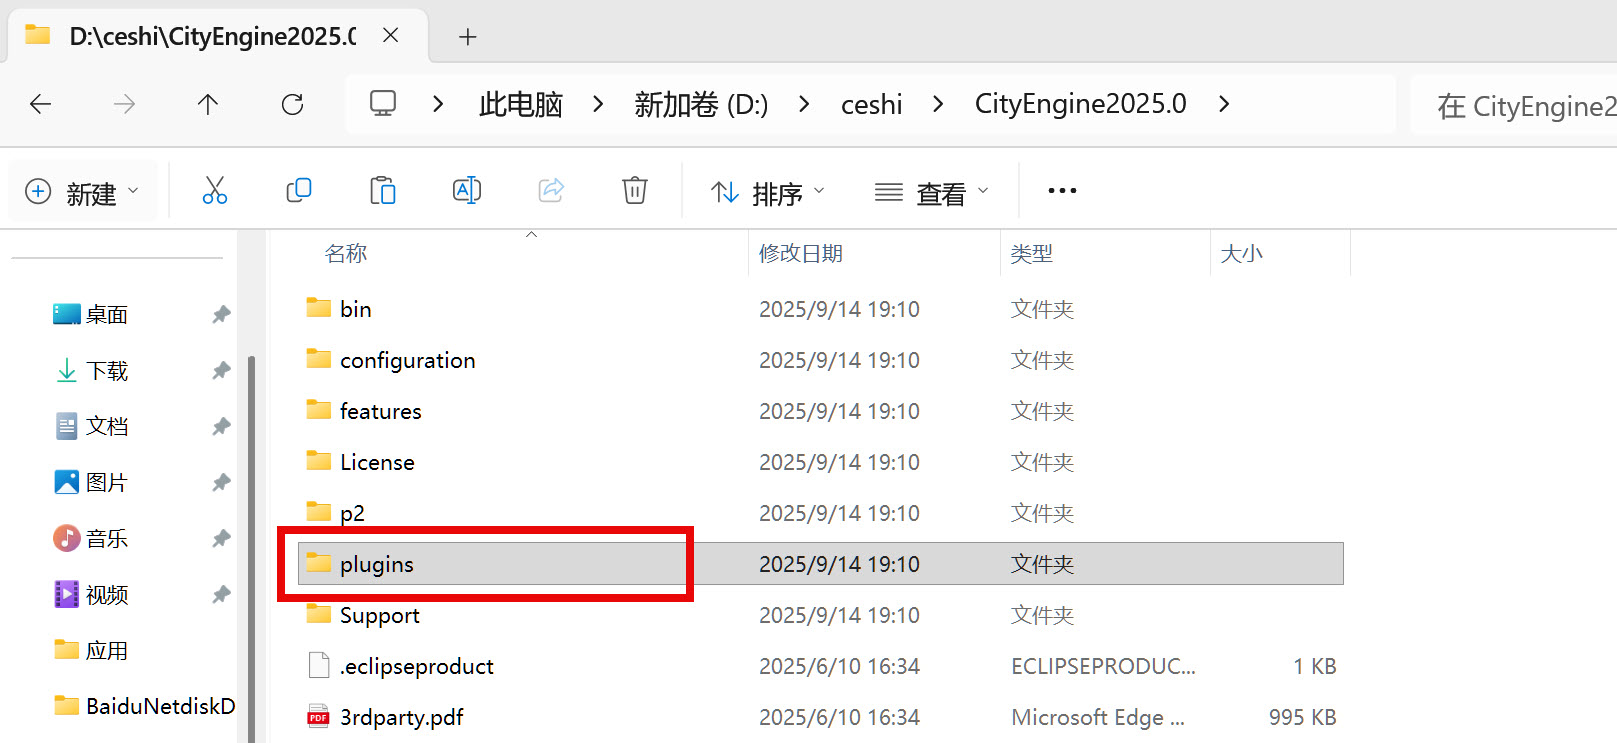Open 下载 folder in sidebar
Screen dimensions: 1617x743
coord(107,371)
